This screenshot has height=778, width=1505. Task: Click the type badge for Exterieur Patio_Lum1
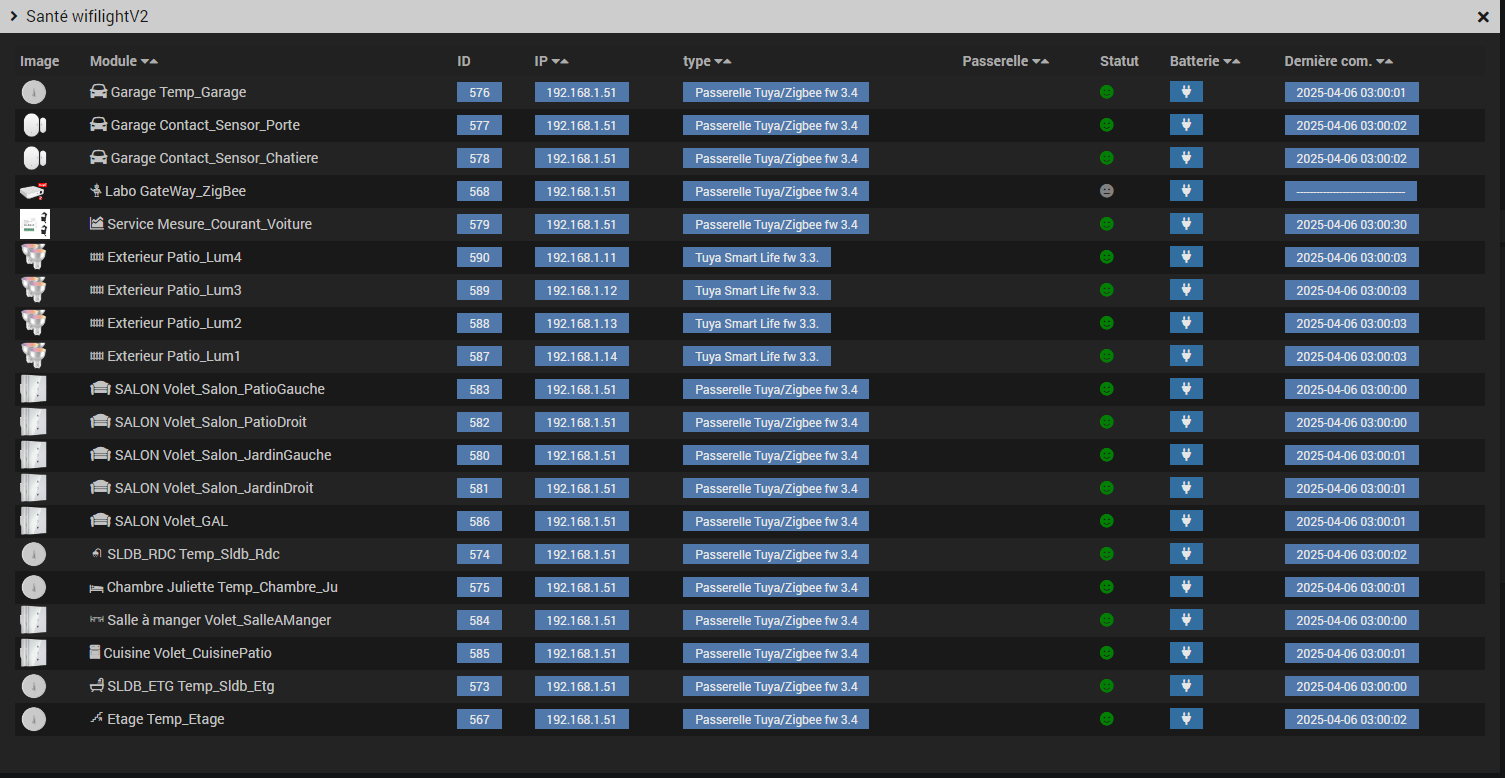(x=757, y=356)
